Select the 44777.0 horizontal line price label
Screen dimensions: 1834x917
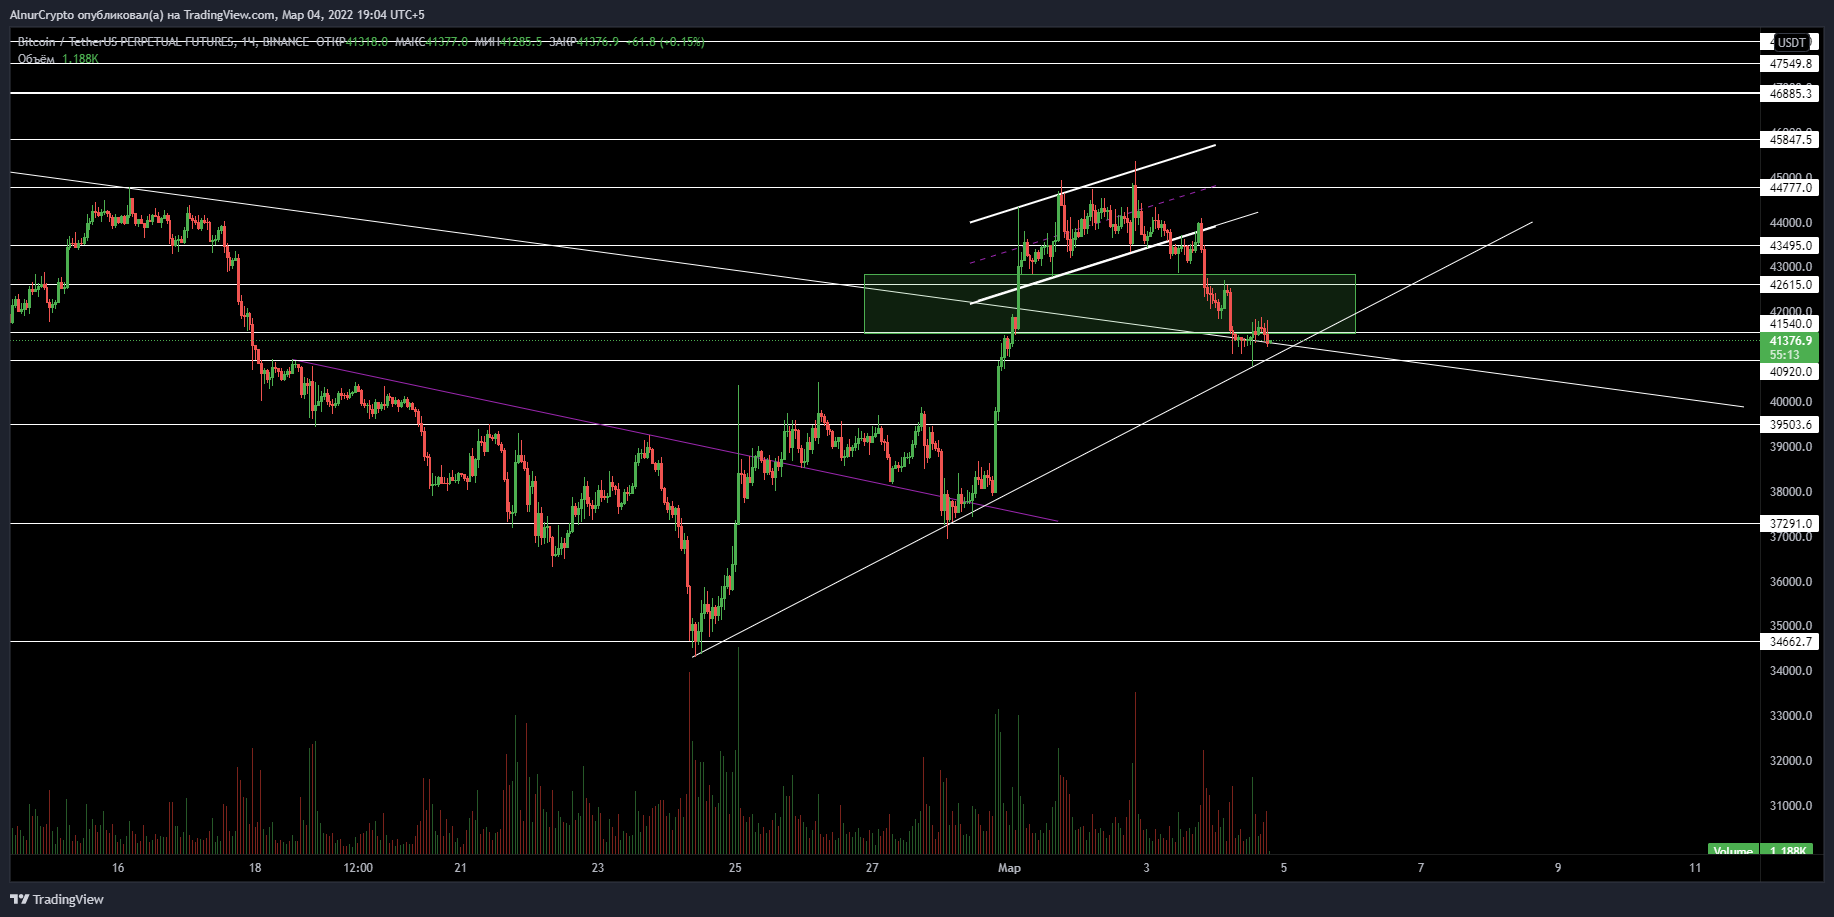[1790, 188]
